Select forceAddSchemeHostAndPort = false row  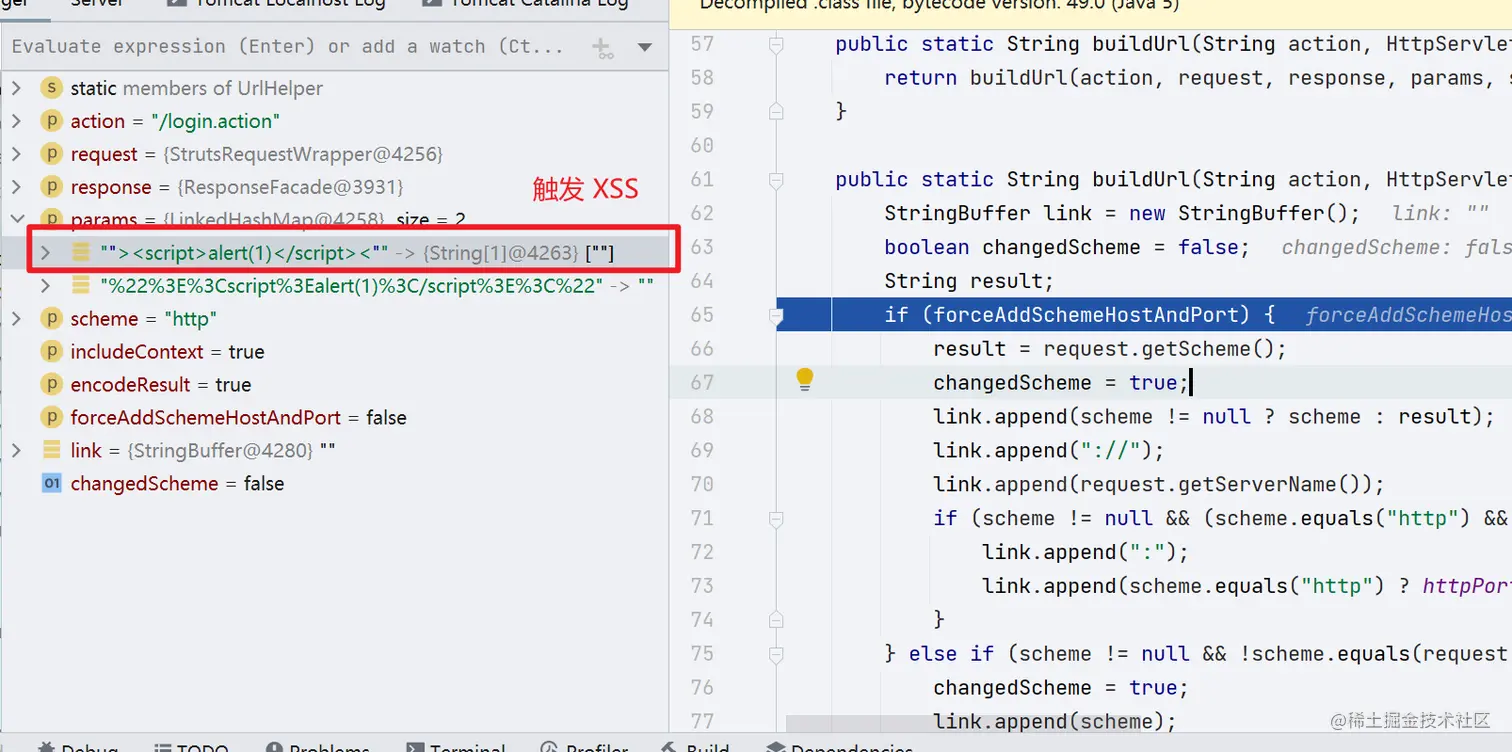pyautogui.click(x=334, y=418)
